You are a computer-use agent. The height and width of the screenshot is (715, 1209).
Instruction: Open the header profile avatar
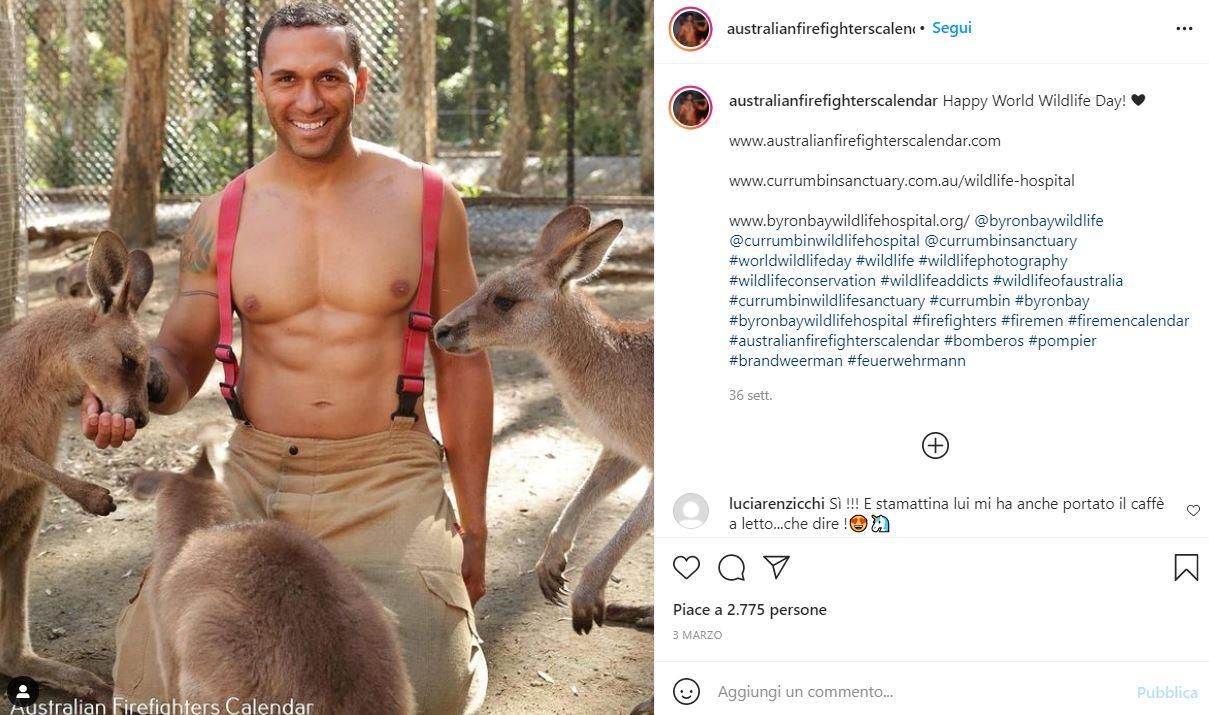point(691,28)
